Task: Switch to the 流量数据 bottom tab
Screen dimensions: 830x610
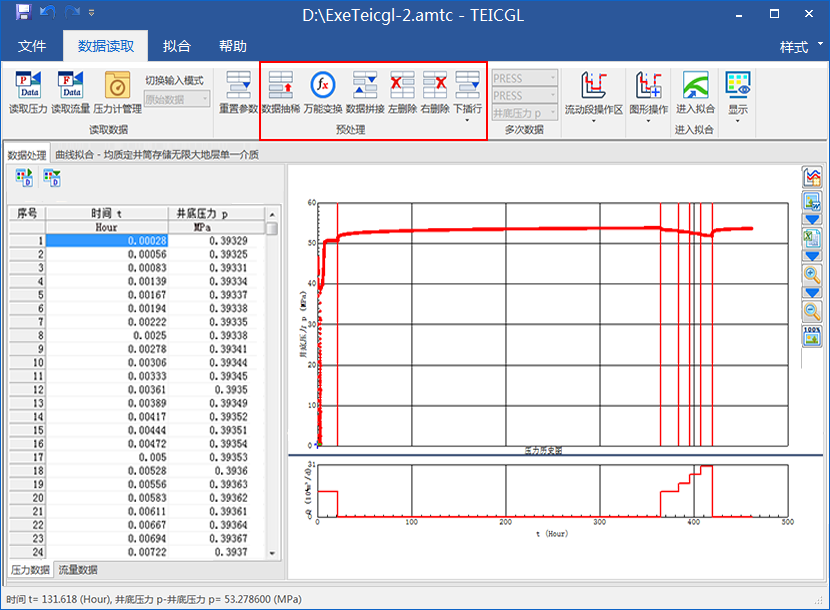Action: pos(76,570)
